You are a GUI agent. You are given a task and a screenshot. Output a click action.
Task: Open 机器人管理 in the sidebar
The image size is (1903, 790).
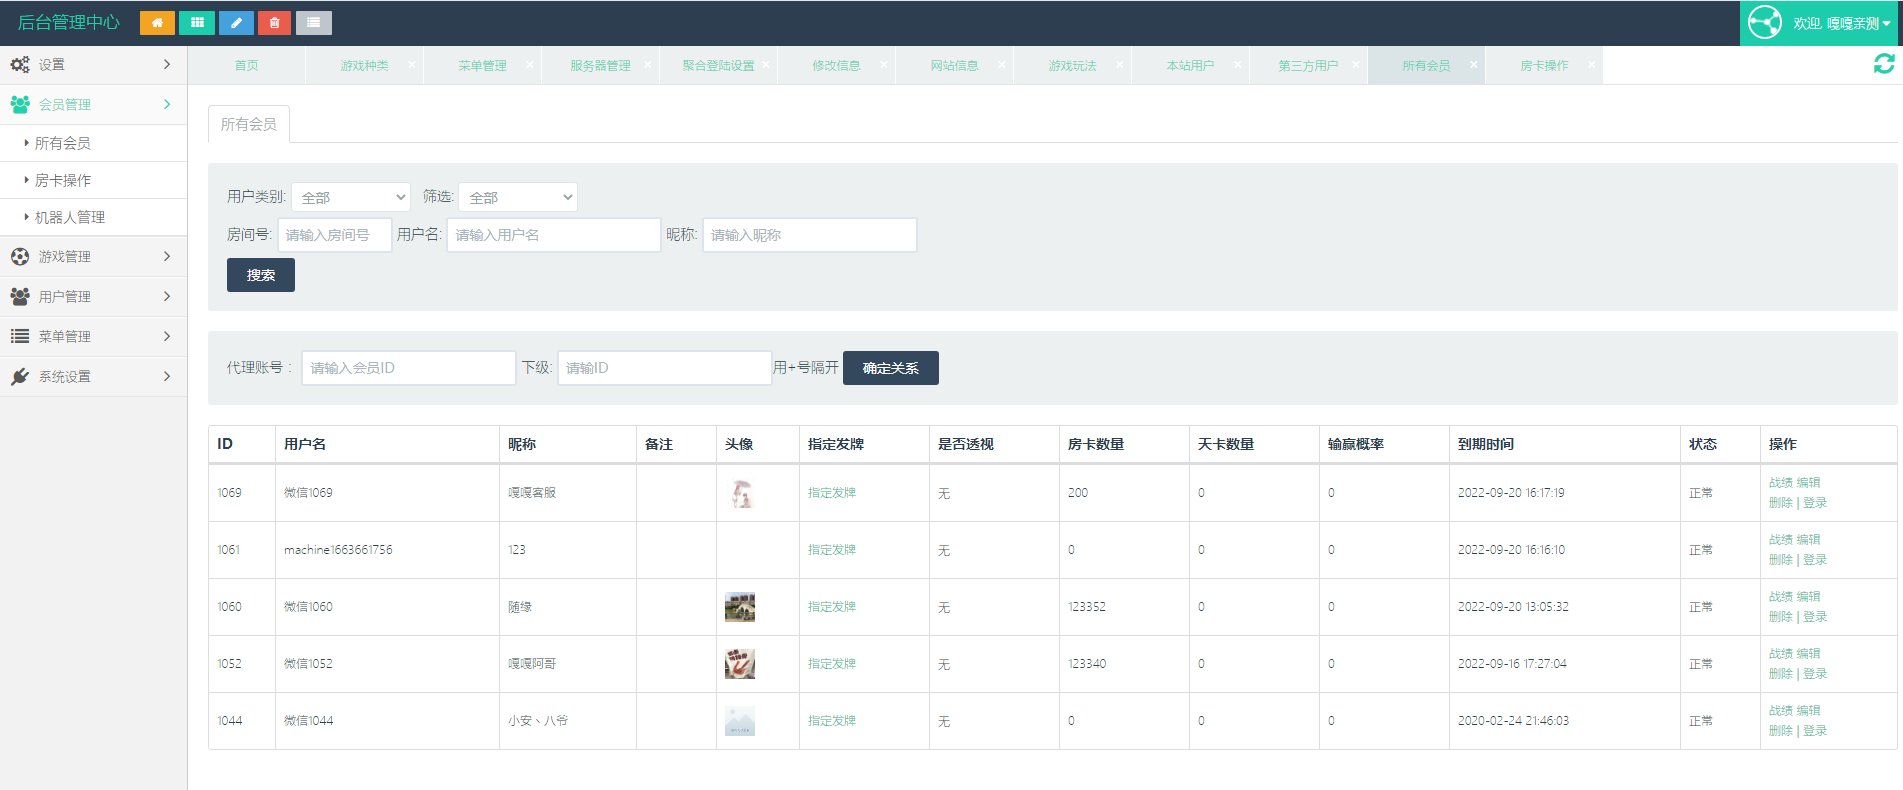coord(70,217)
